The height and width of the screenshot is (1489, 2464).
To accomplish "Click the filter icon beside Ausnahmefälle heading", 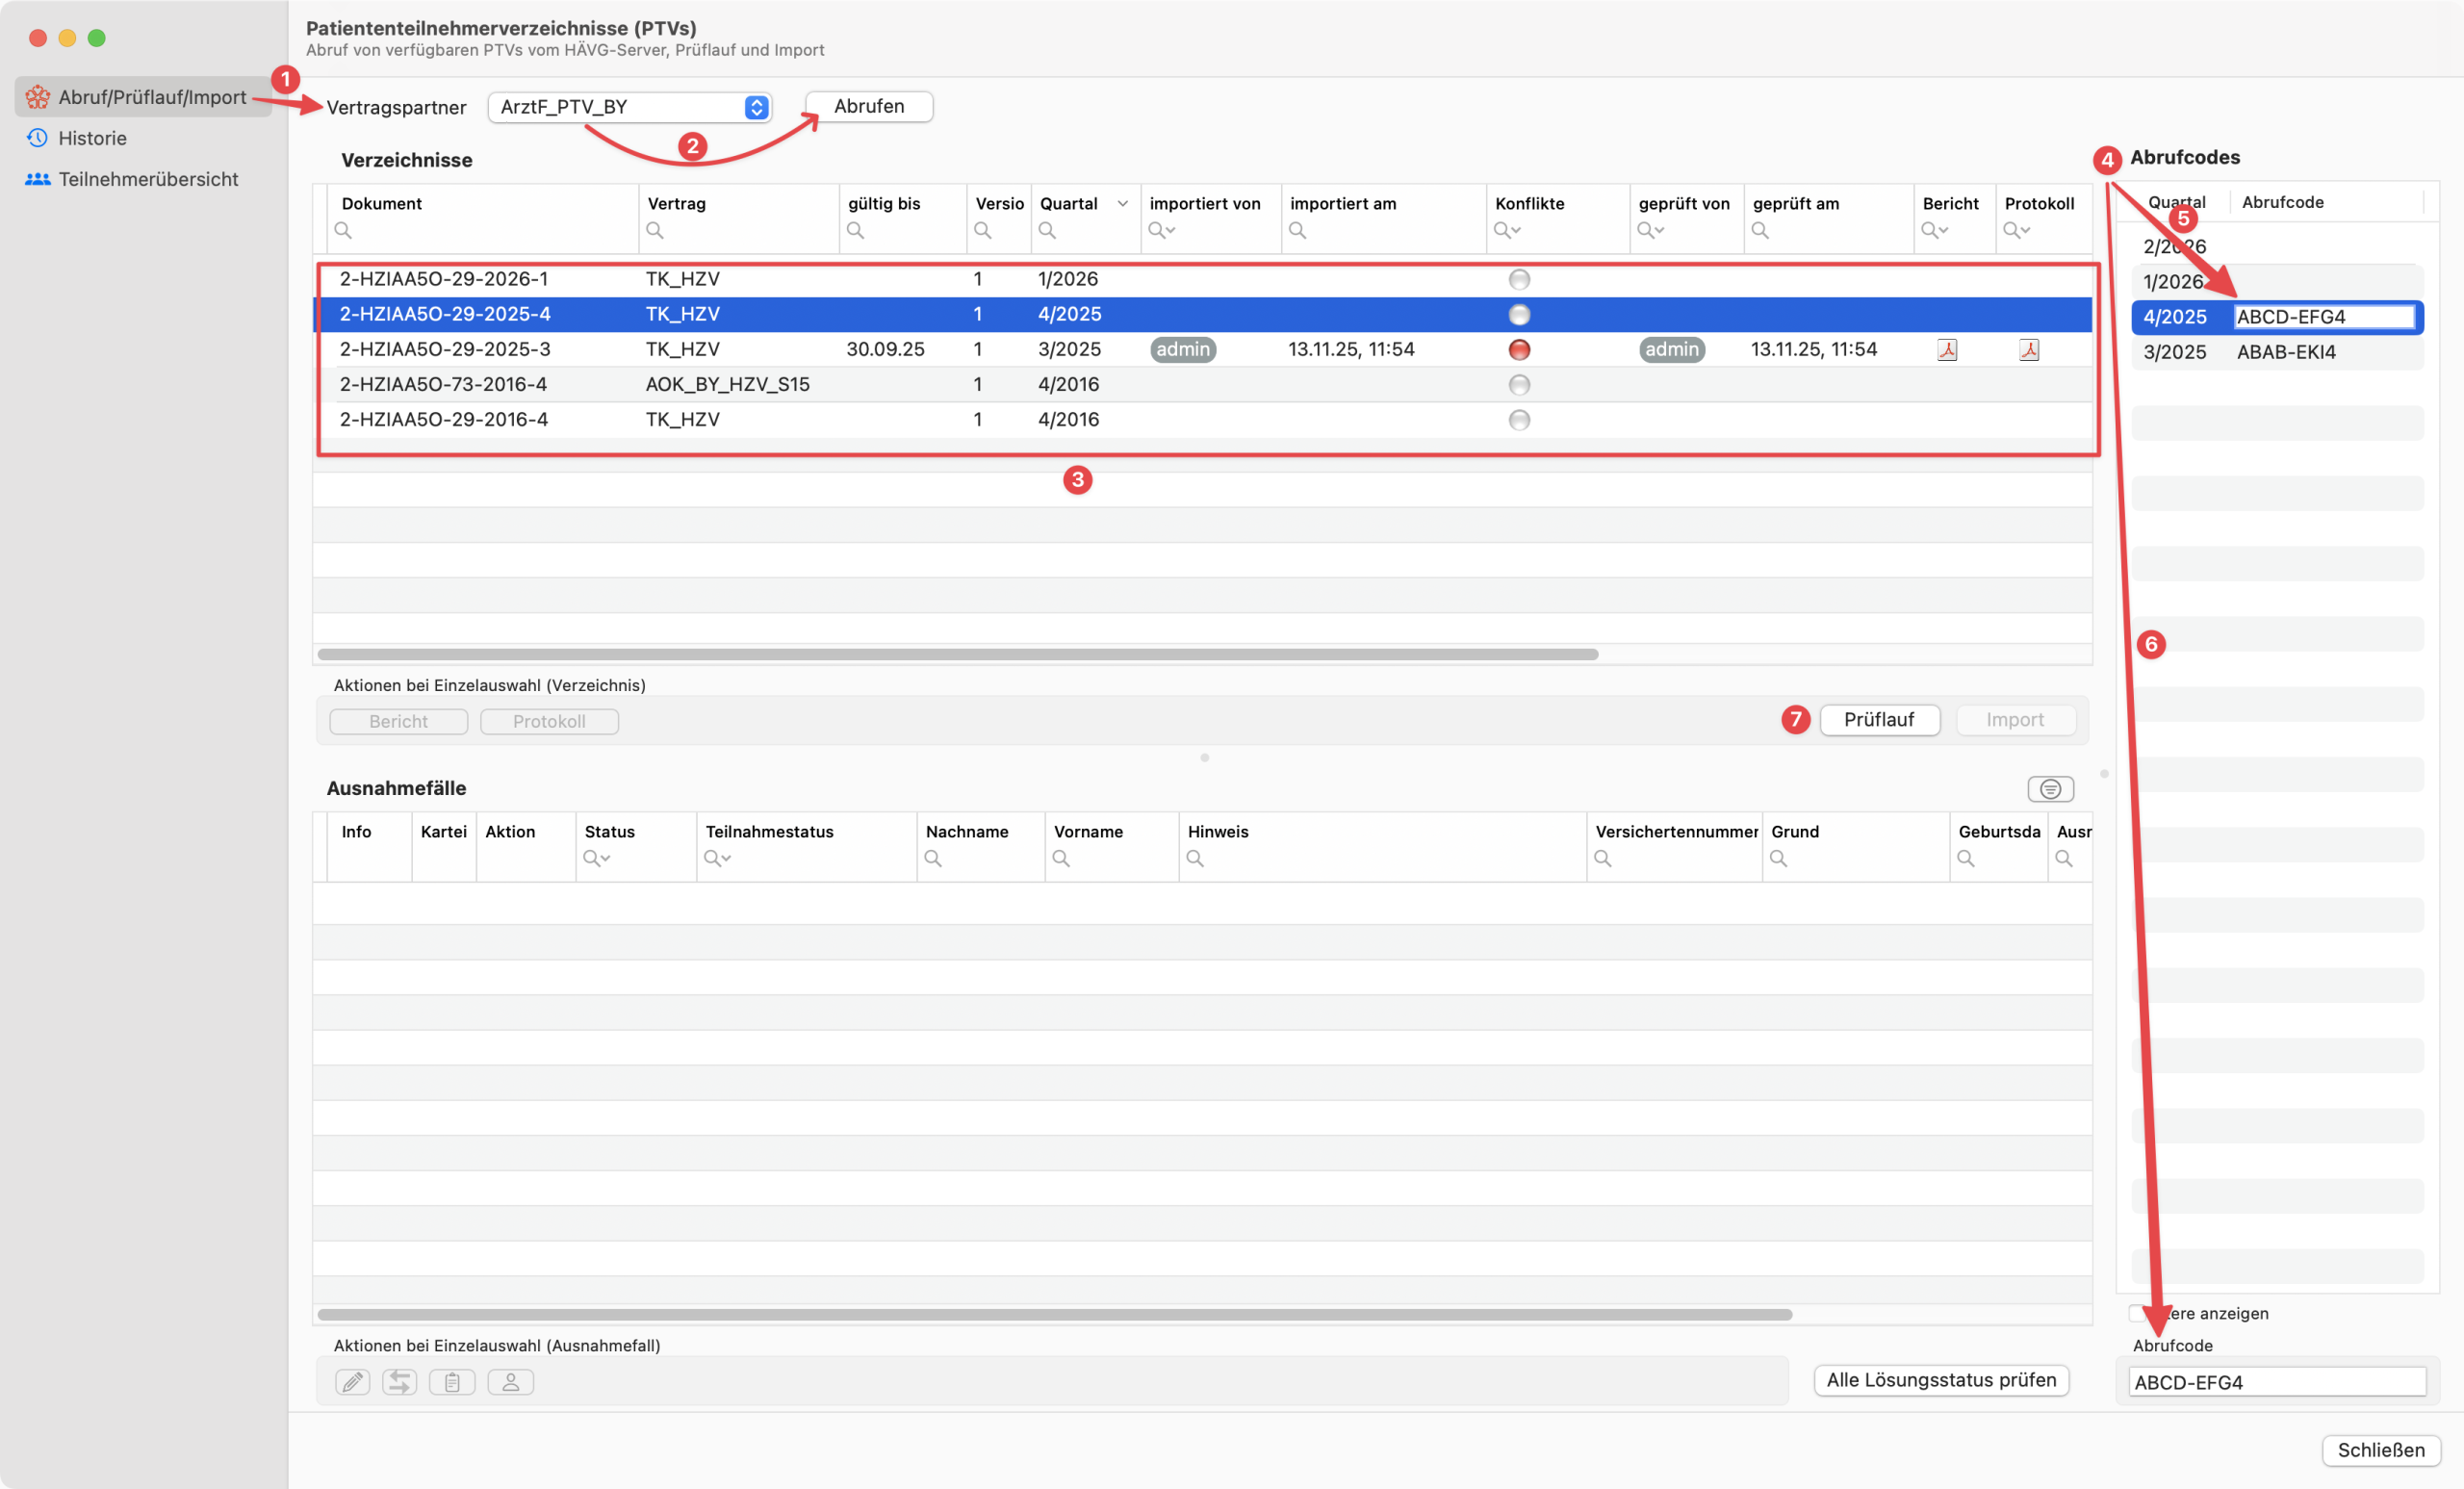I will coord(2050,789).
